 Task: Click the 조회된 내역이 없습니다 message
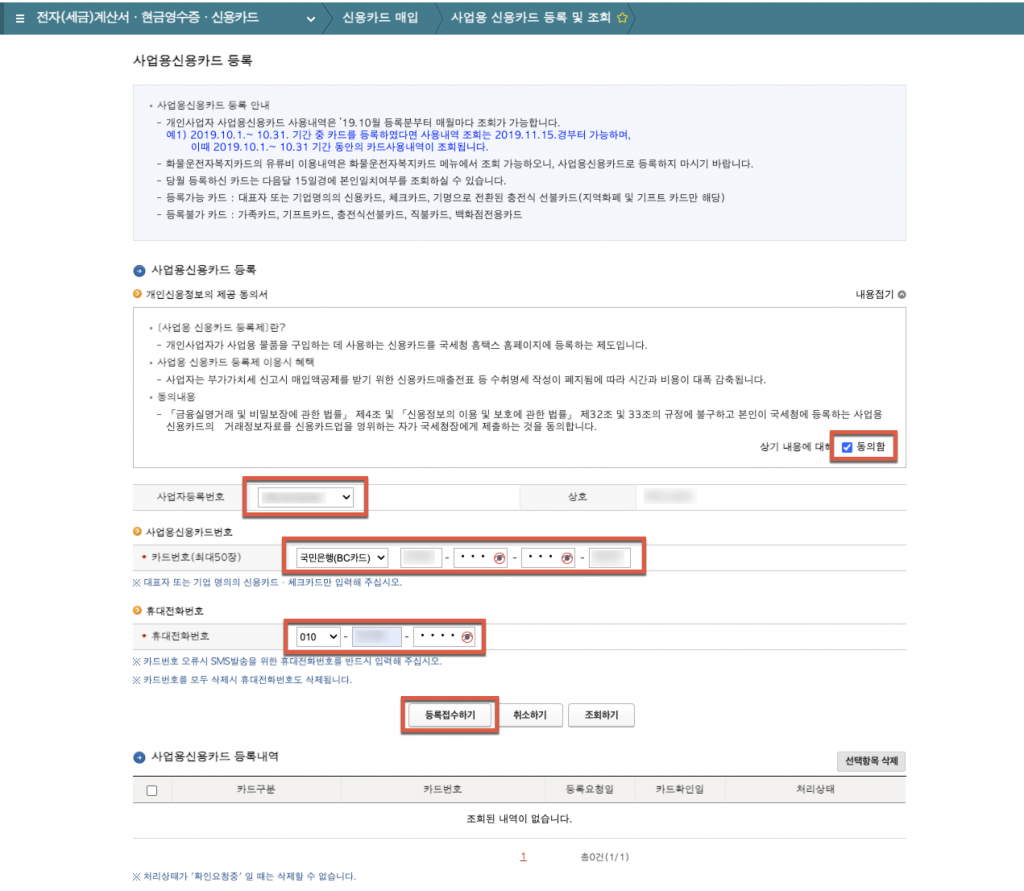pyautogui.click(x=519, y=818)
